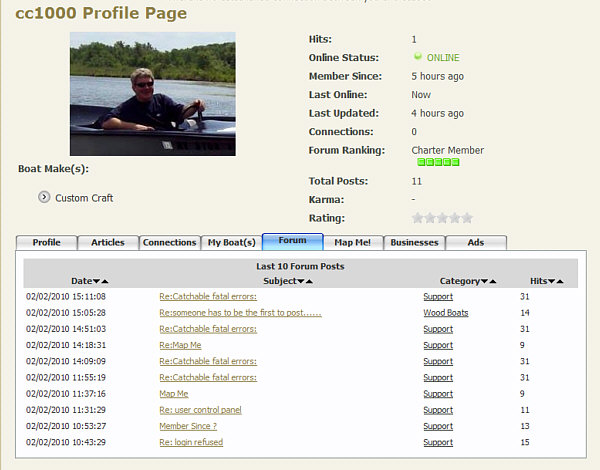Viewport: 600px width, 470px height.
Task: Open Re:Catchable fatal errors post from 14:51:03
Action: [208, 329]
